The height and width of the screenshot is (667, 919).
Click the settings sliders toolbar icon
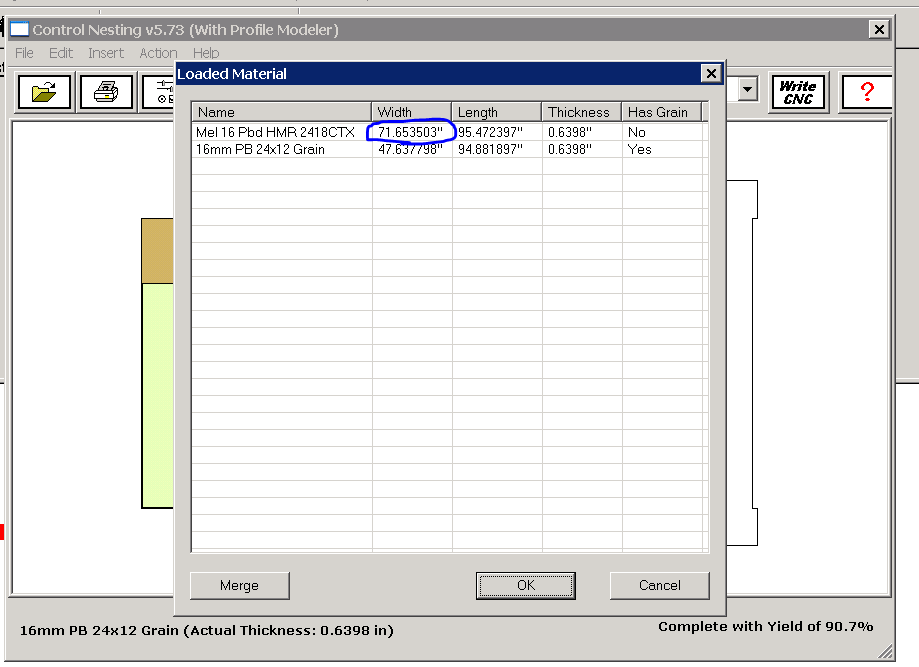(160, 93)
